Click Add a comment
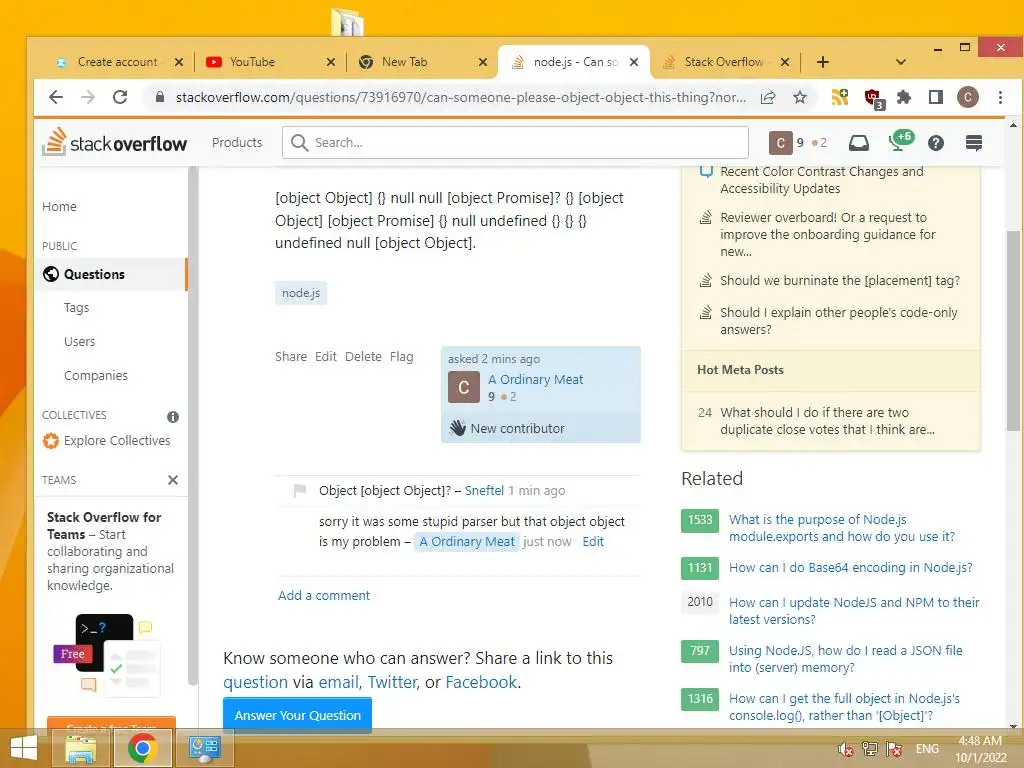This screenshot has height=768, width=1024. [x=324, y=596]
